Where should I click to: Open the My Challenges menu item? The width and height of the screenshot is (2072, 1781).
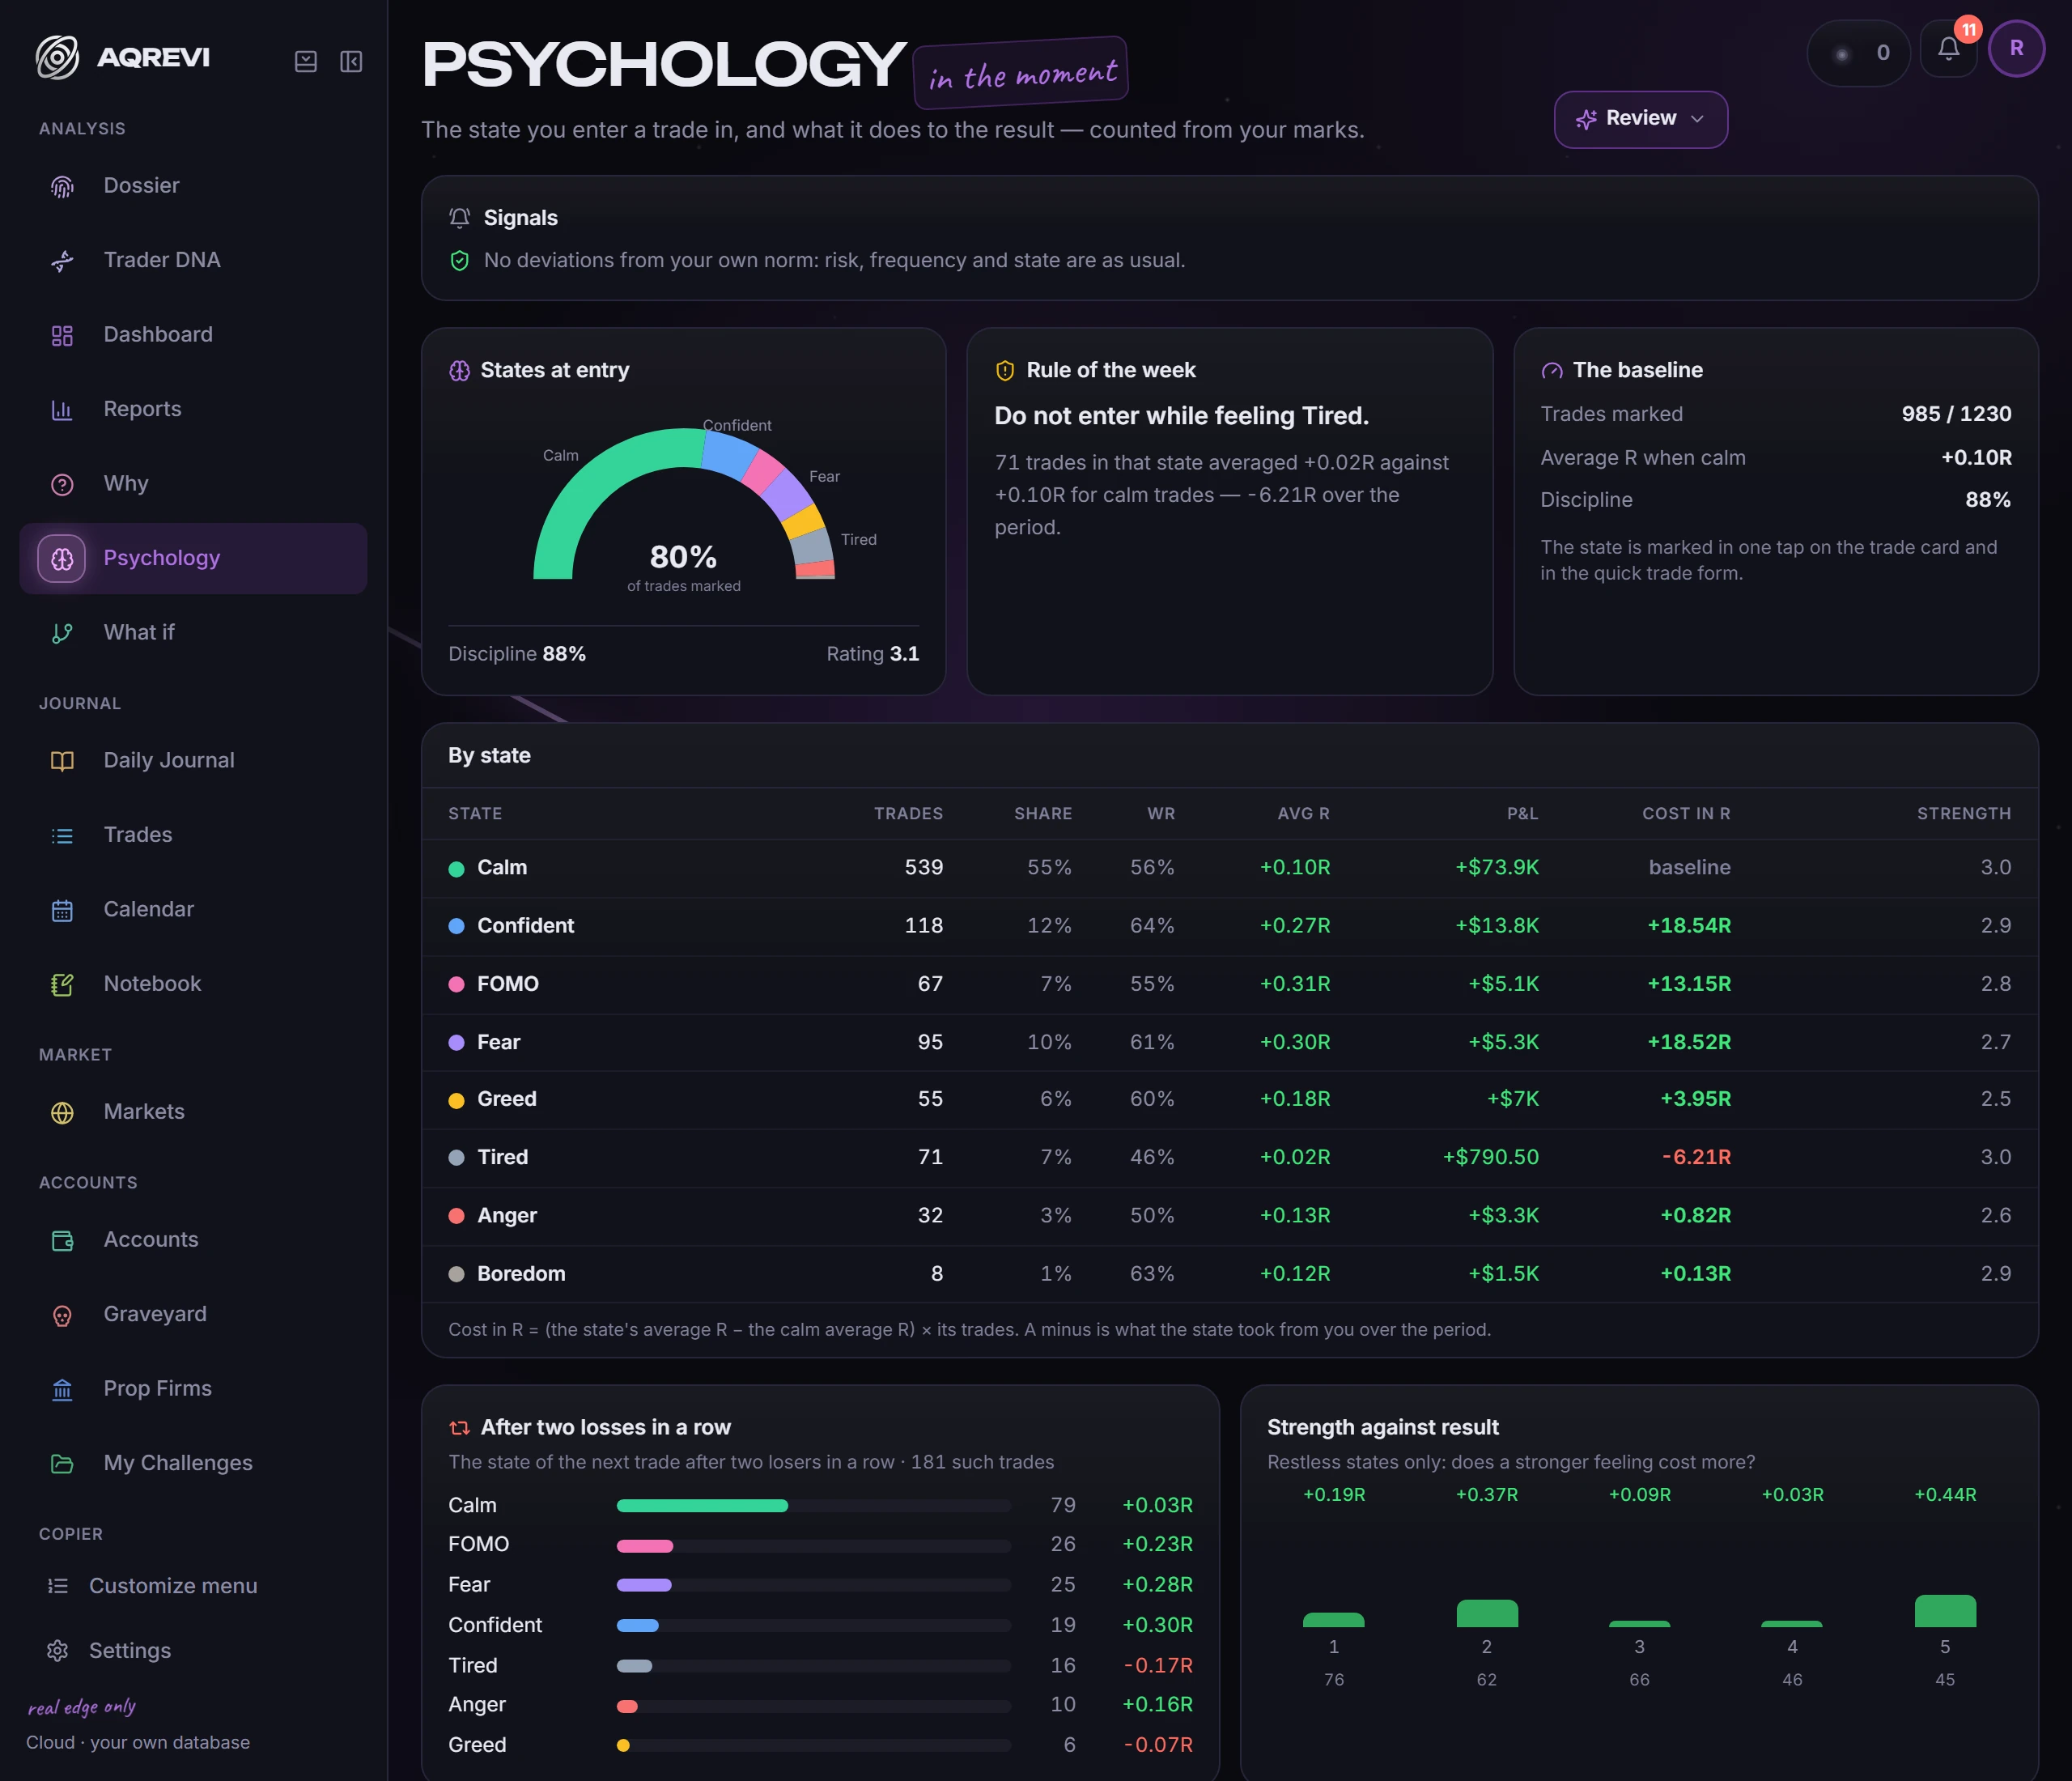coord(193,1463)
